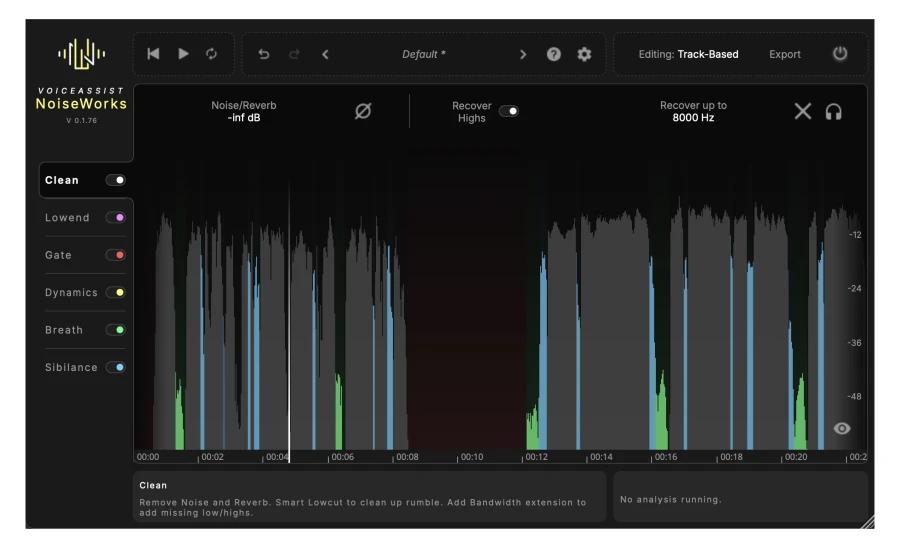
Task: Toggle waveform visibility with the eye icon
Action: point(841,428)
